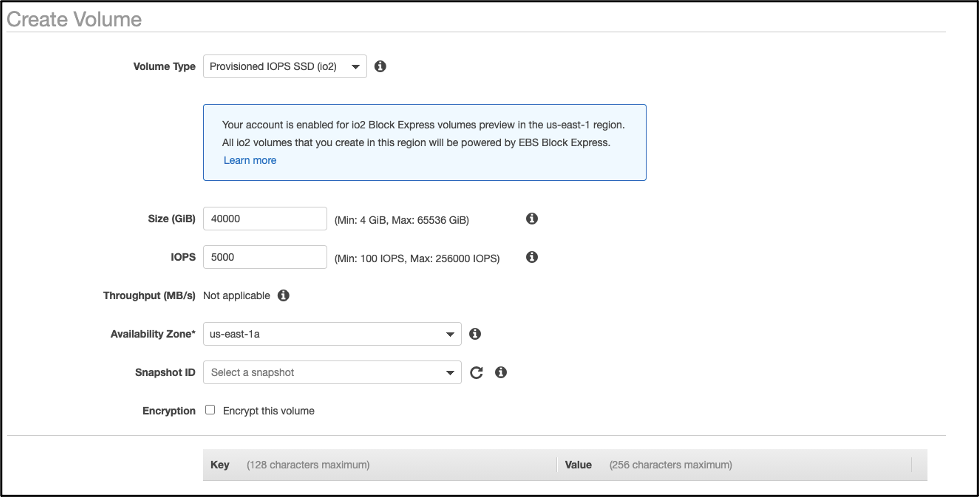Click the Not applicable throughput text
This screenshot has height=497, width=979.
pos(237,296)
